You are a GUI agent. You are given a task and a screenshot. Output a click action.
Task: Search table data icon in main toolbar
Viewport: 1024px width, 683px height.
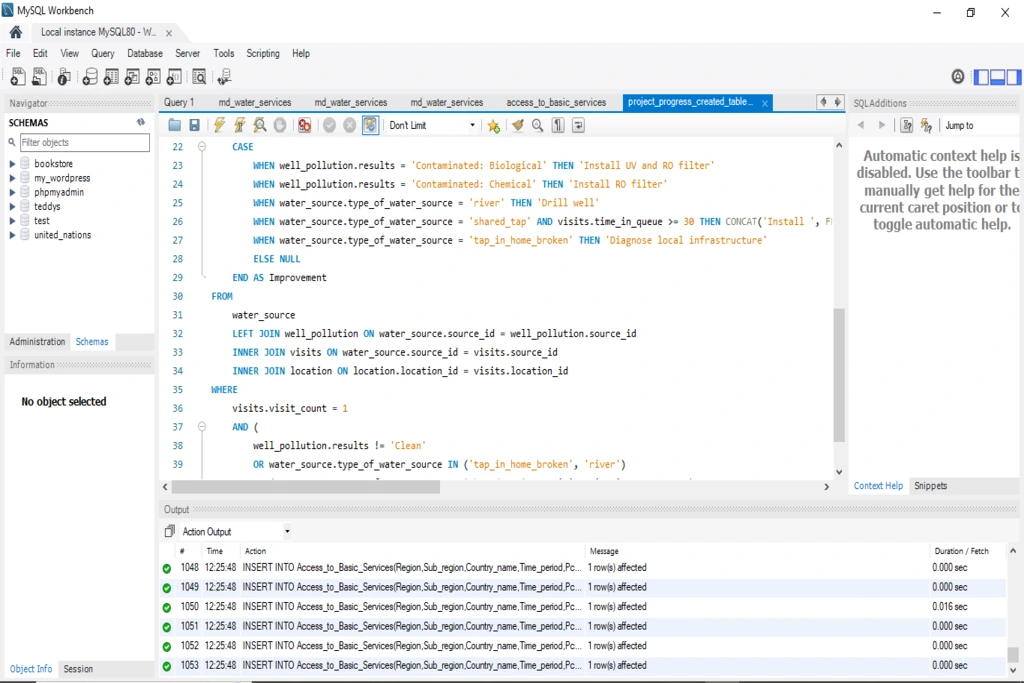[x=199, y=77]
